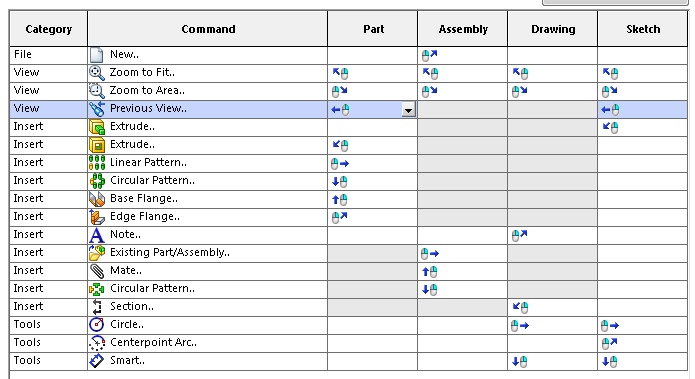Select the Sketch gesture cell for Smart
The height and width of the screenshot is (379, 695).
coord(643,361)
